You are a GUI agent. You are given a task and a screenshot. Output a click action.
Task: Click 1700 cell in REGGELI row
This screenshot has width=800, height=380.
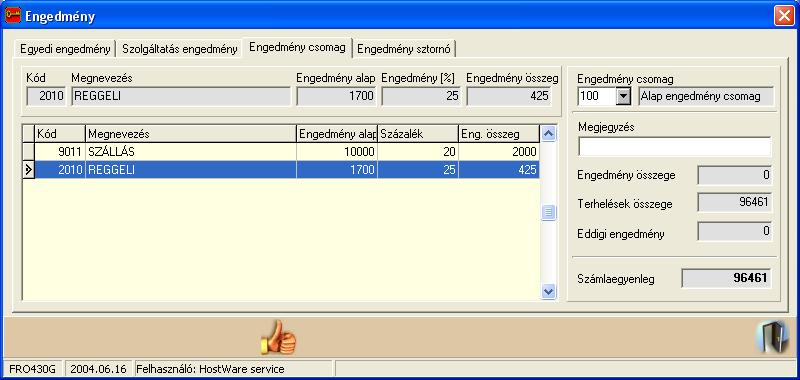click(337, 169)
